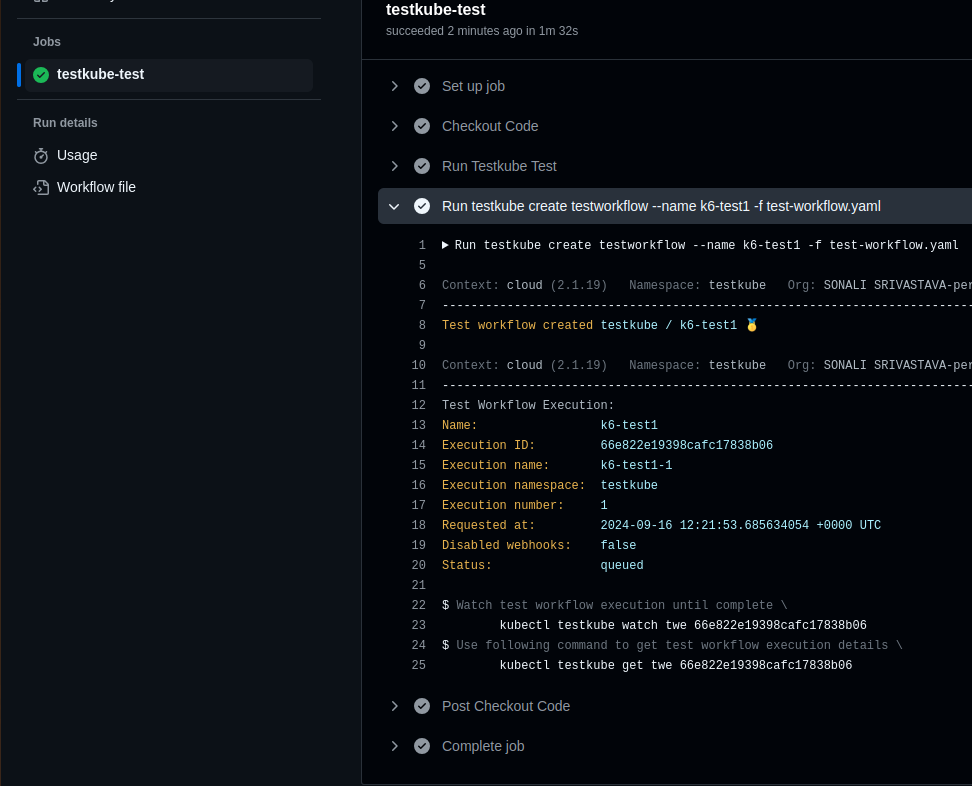Screen dimensions: 972x786
Task: Click the Execution namespace value 'testkube'
Action: 629,485
